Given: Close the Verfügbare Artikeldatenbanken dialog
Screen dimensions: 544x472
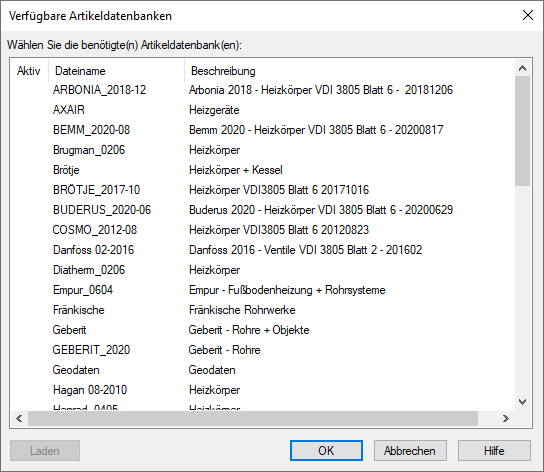Looking at the screenshot, I should pyautogui.click(x=528, y=15).
